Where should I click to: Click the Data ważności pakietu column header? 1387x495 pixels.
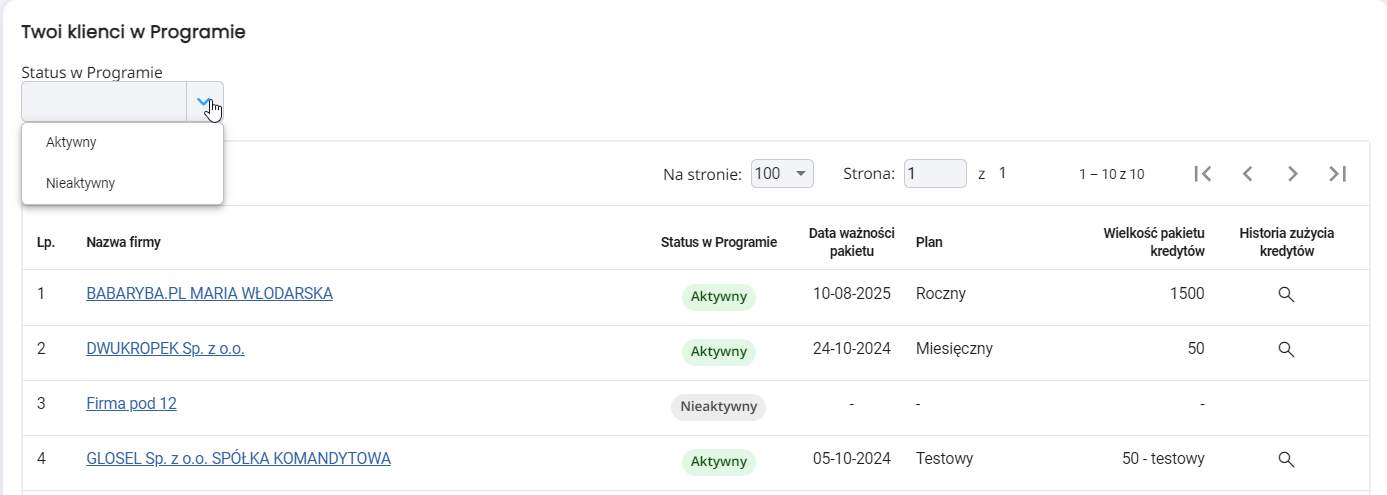[851, 242]
